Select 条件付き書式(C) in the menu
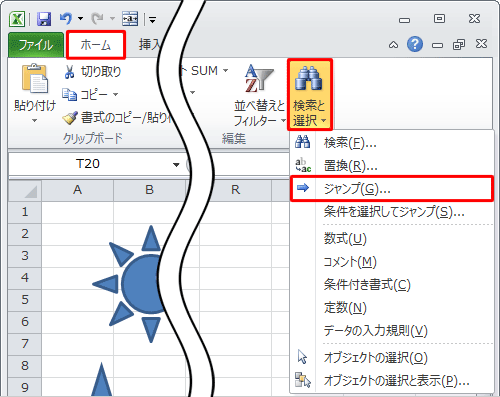This screenshot has height=397, width=500. click(x=392, y=285)
